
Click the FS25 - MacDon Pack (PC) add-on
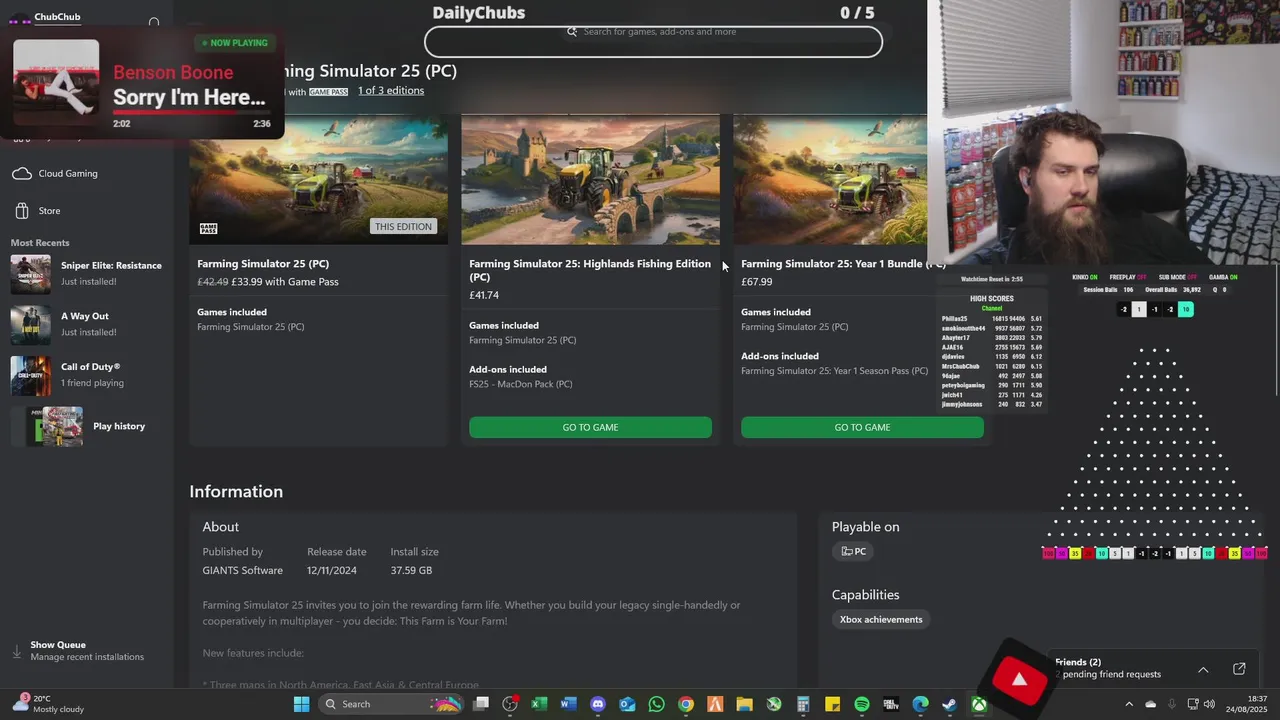[x=521, y=384]
